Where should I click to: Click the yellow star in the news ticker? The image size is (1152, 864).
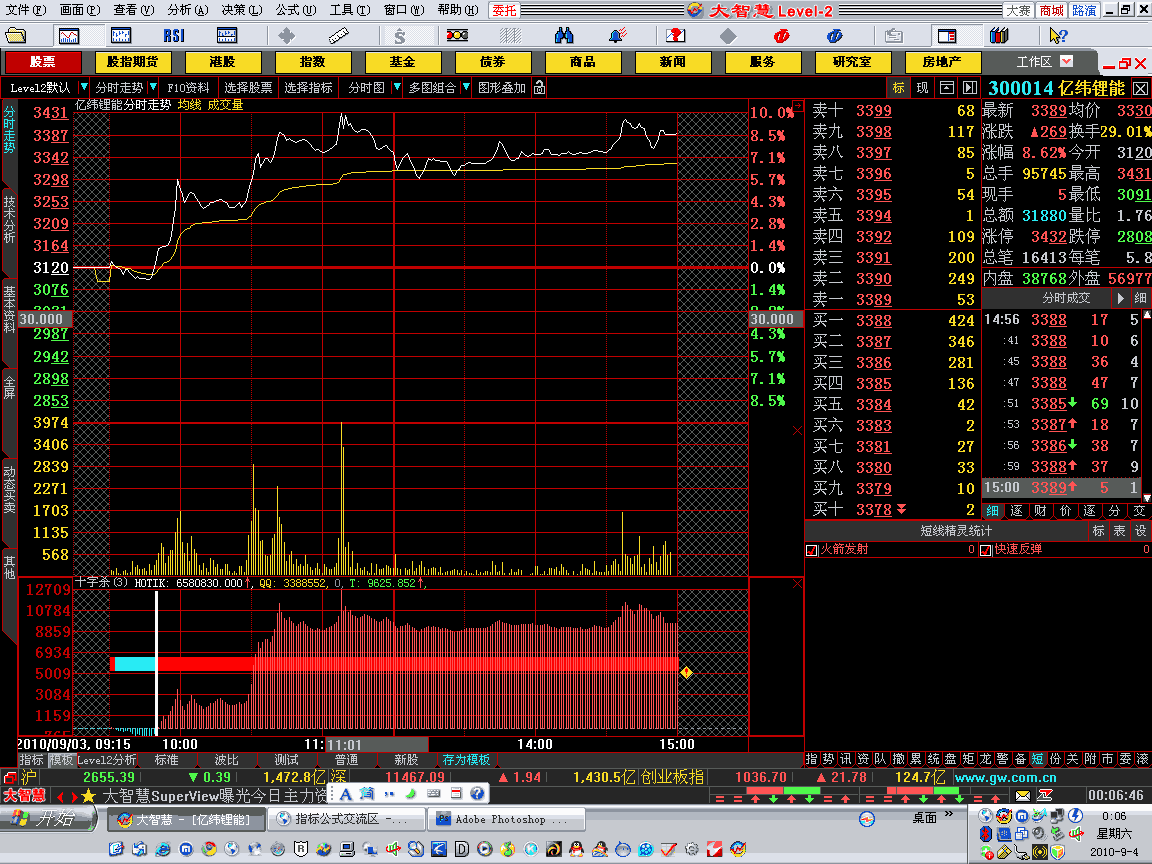click(x=89, y=796)
